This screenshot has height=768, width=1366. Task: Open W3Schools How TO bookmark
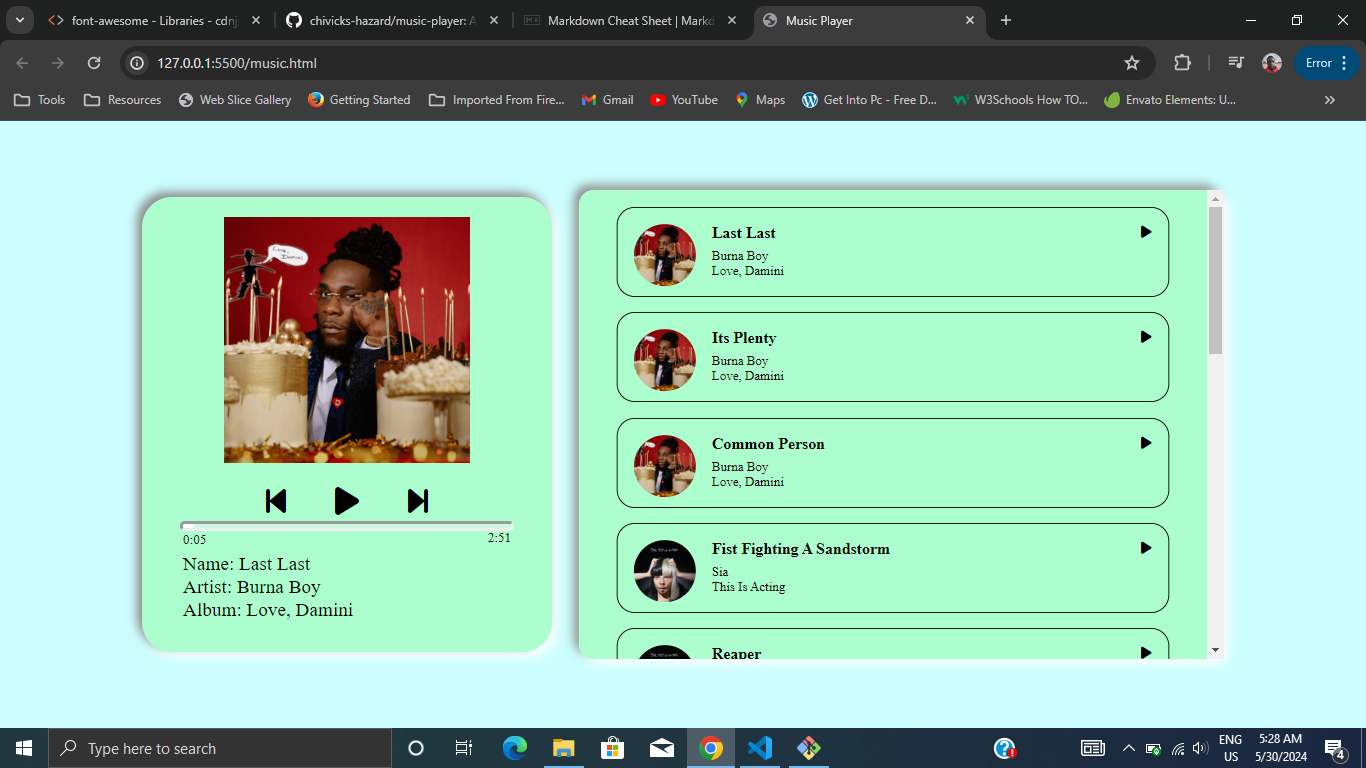[x=1021, y=100]
